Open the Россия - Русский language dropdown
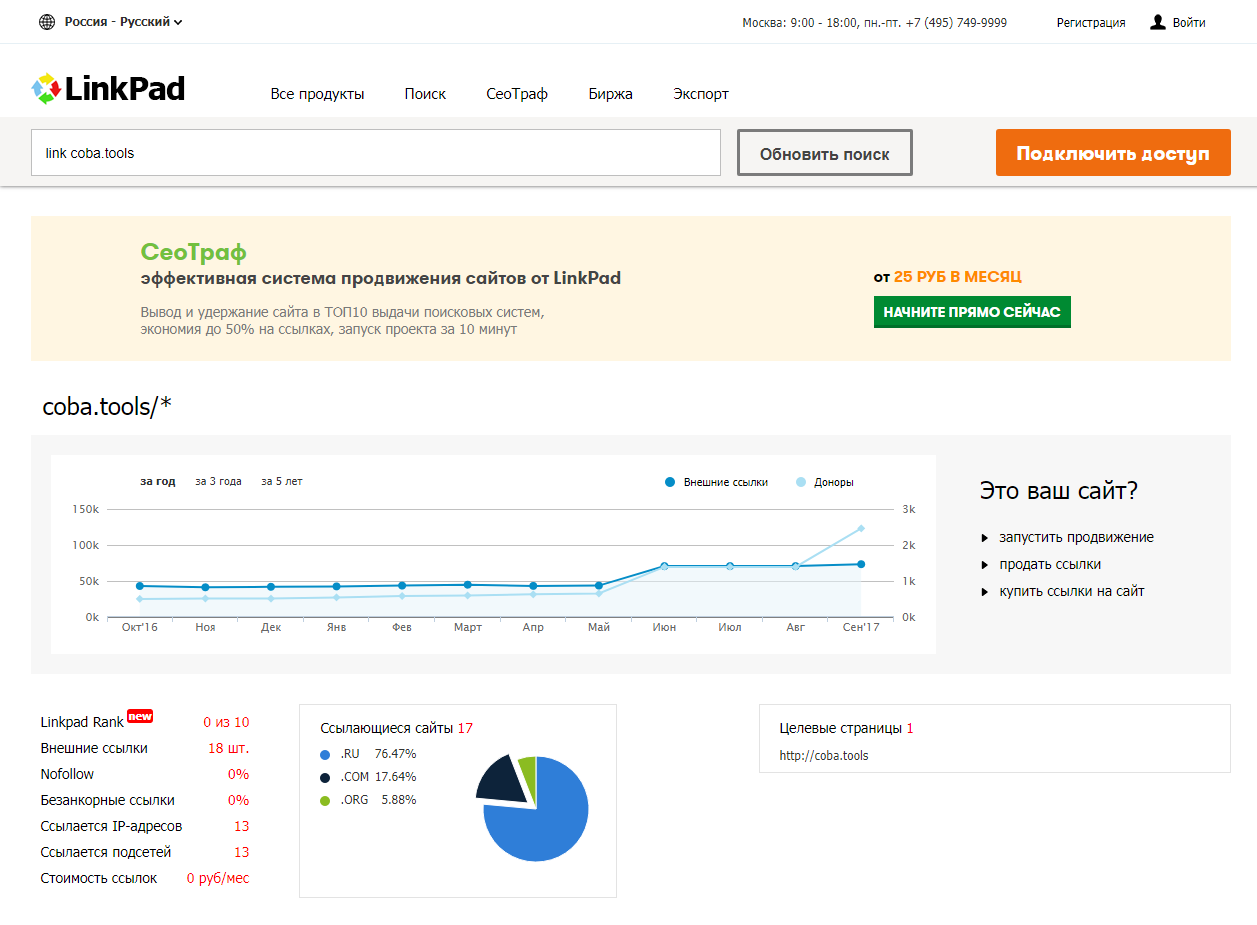This screenshot has height=925, width=1257. [123, 22]
